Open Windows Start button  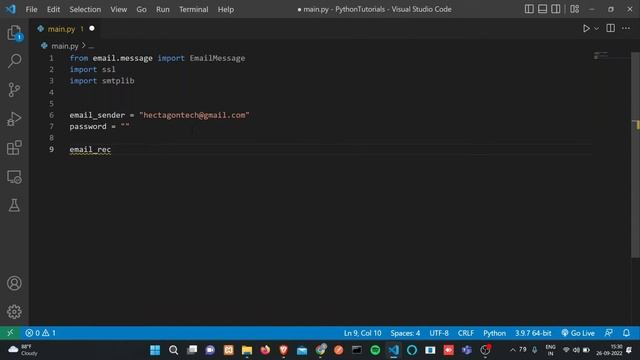pyautogui.click(x=155, y=350)
